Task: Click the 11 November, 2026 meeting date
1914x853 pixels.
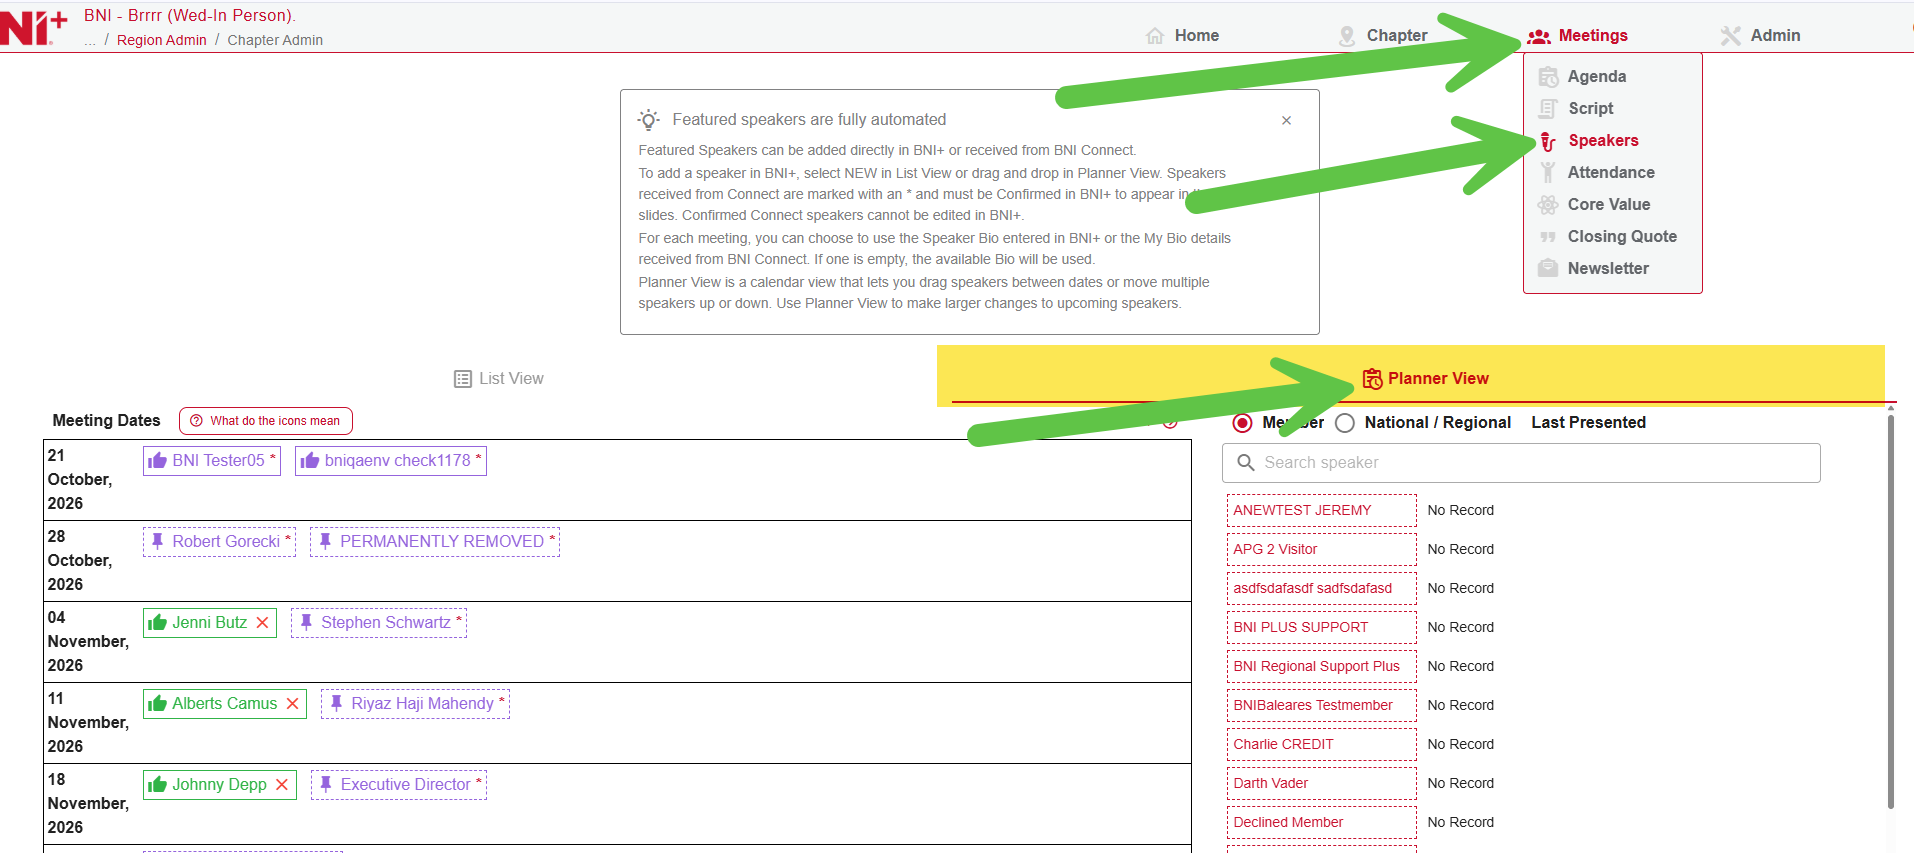Action: point(88,722)
